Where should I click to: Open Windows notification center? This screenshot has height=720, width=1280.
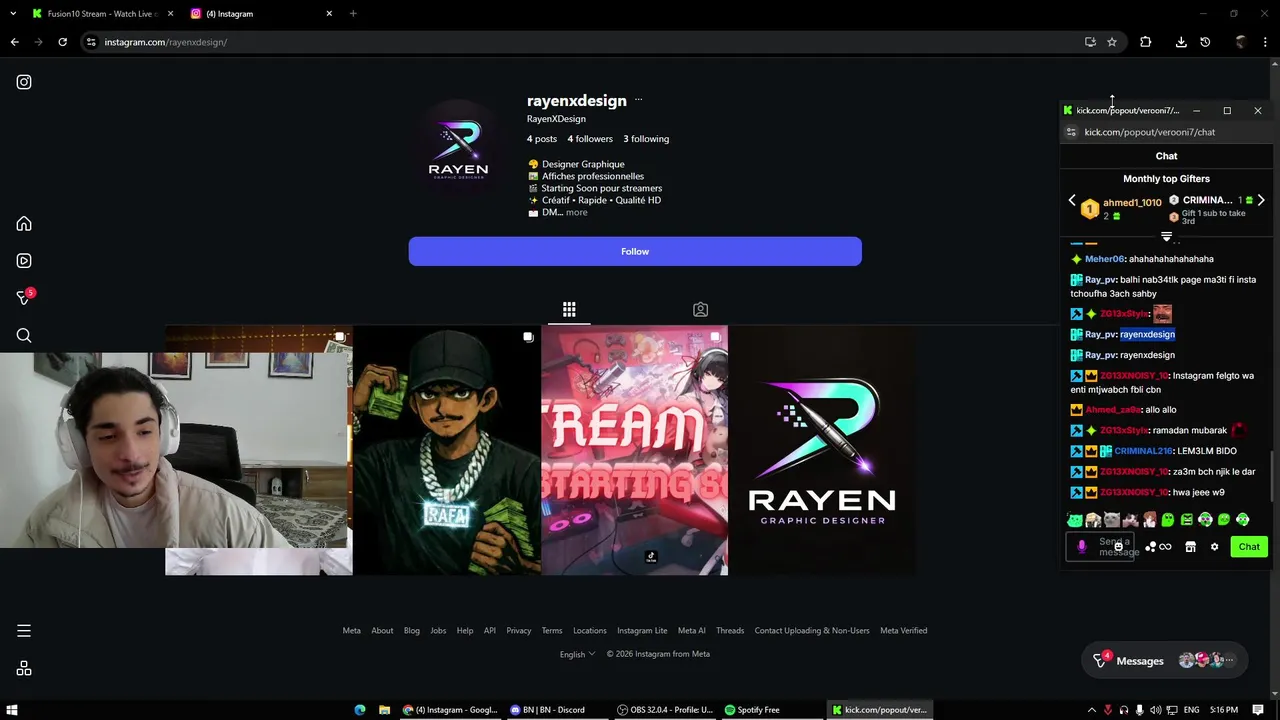point(1259,710)
